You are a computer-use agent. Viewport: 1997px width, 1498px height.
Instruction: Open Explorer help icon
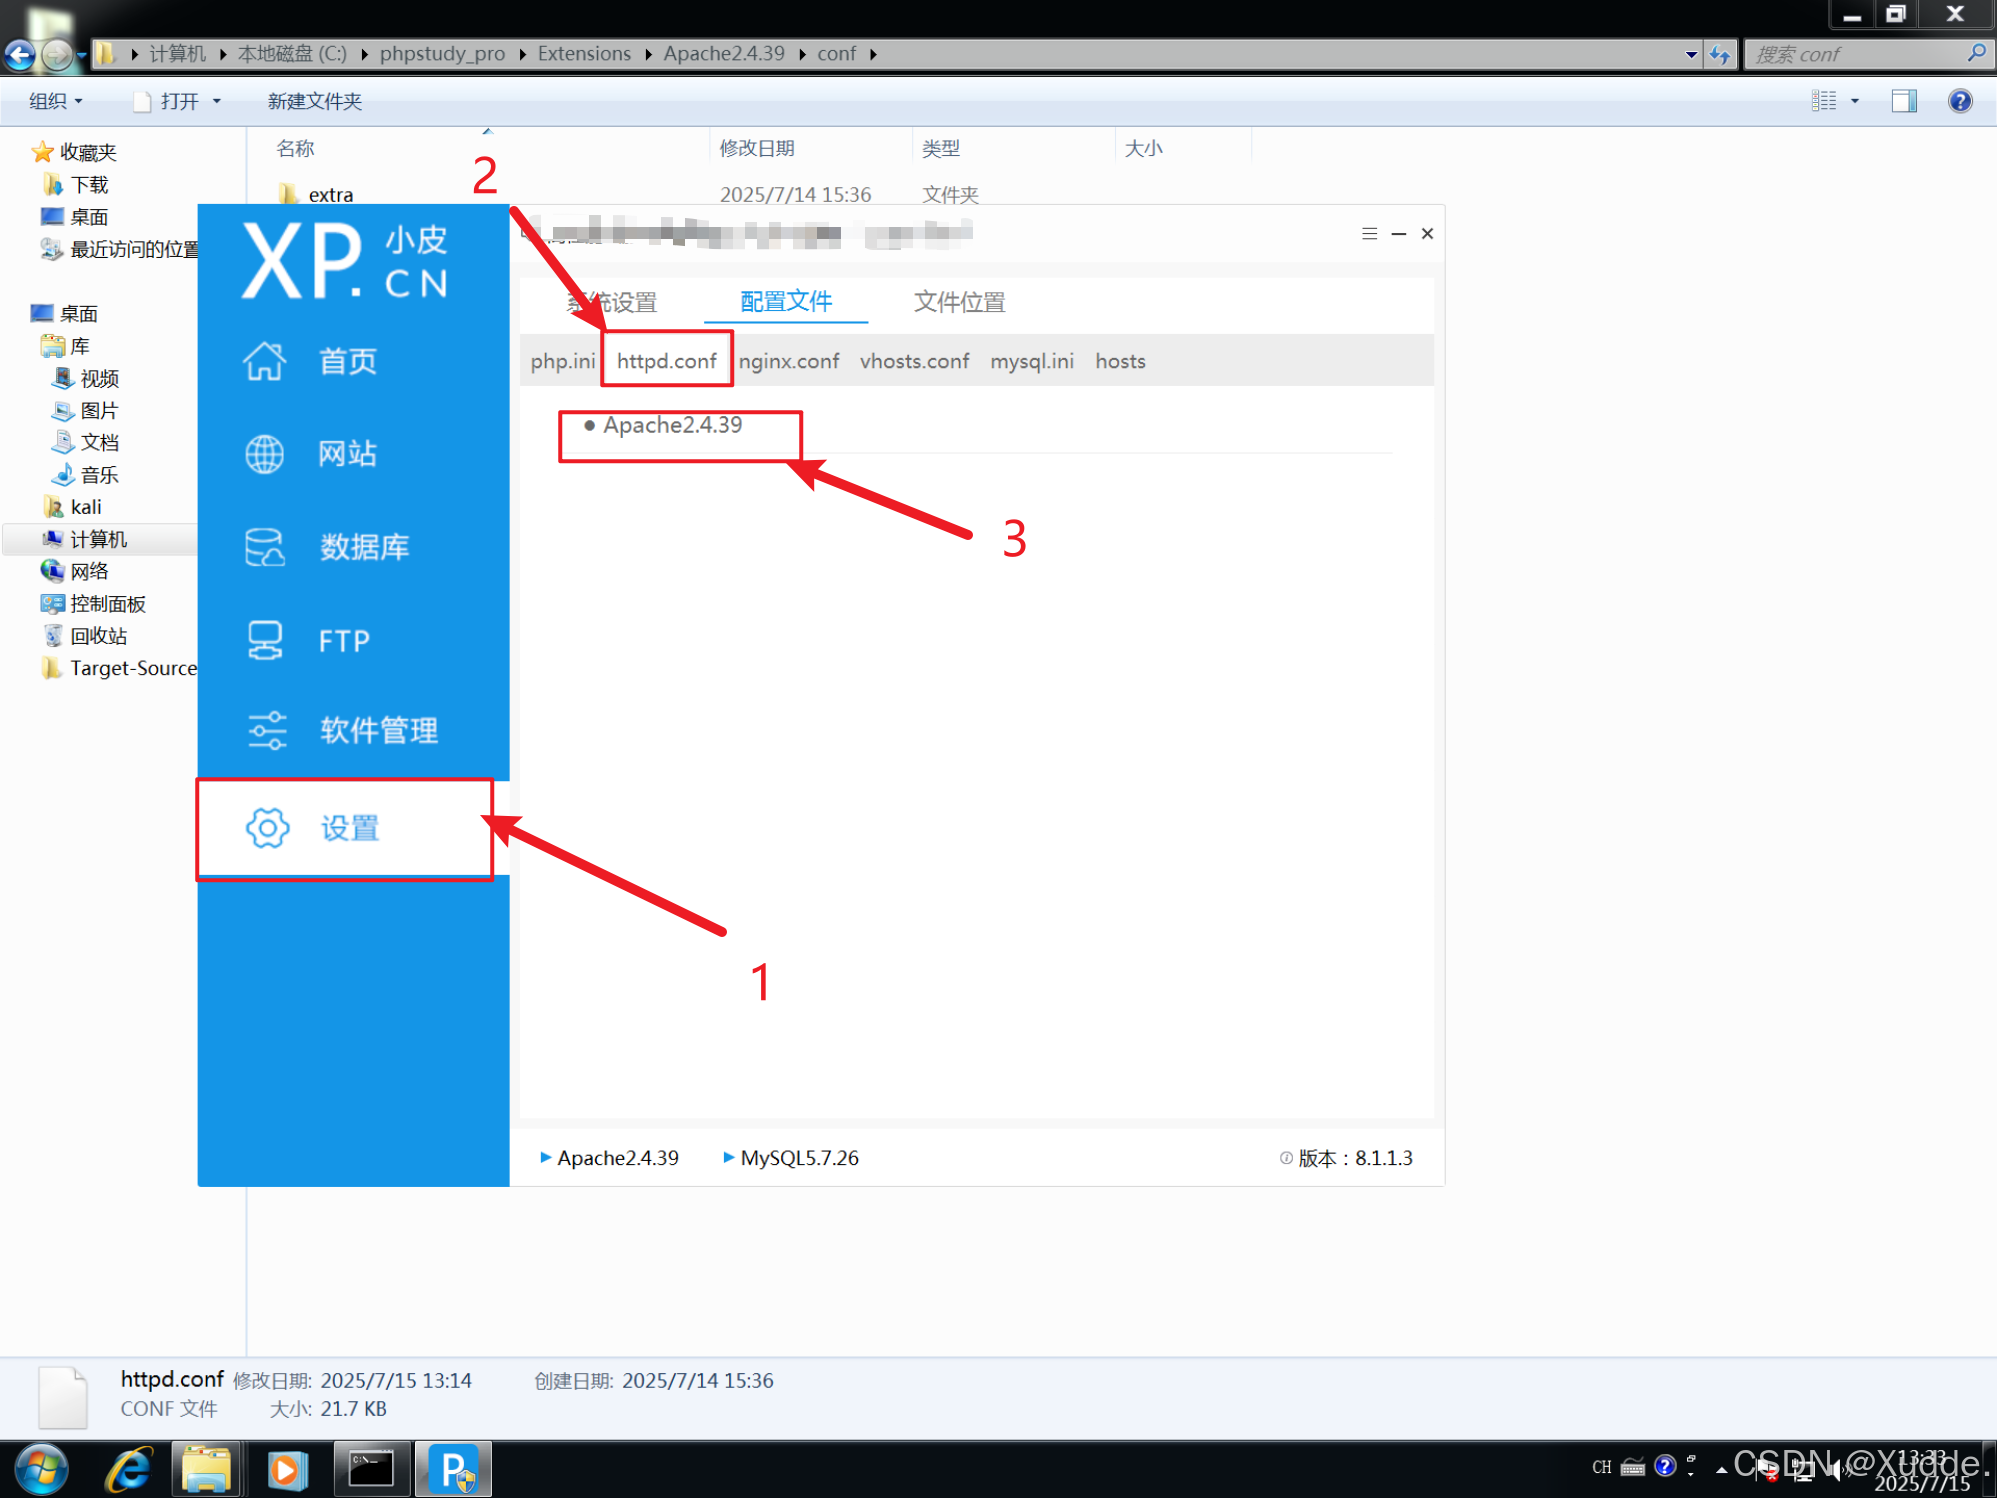pyautogui.click(x=1959, y=100)
